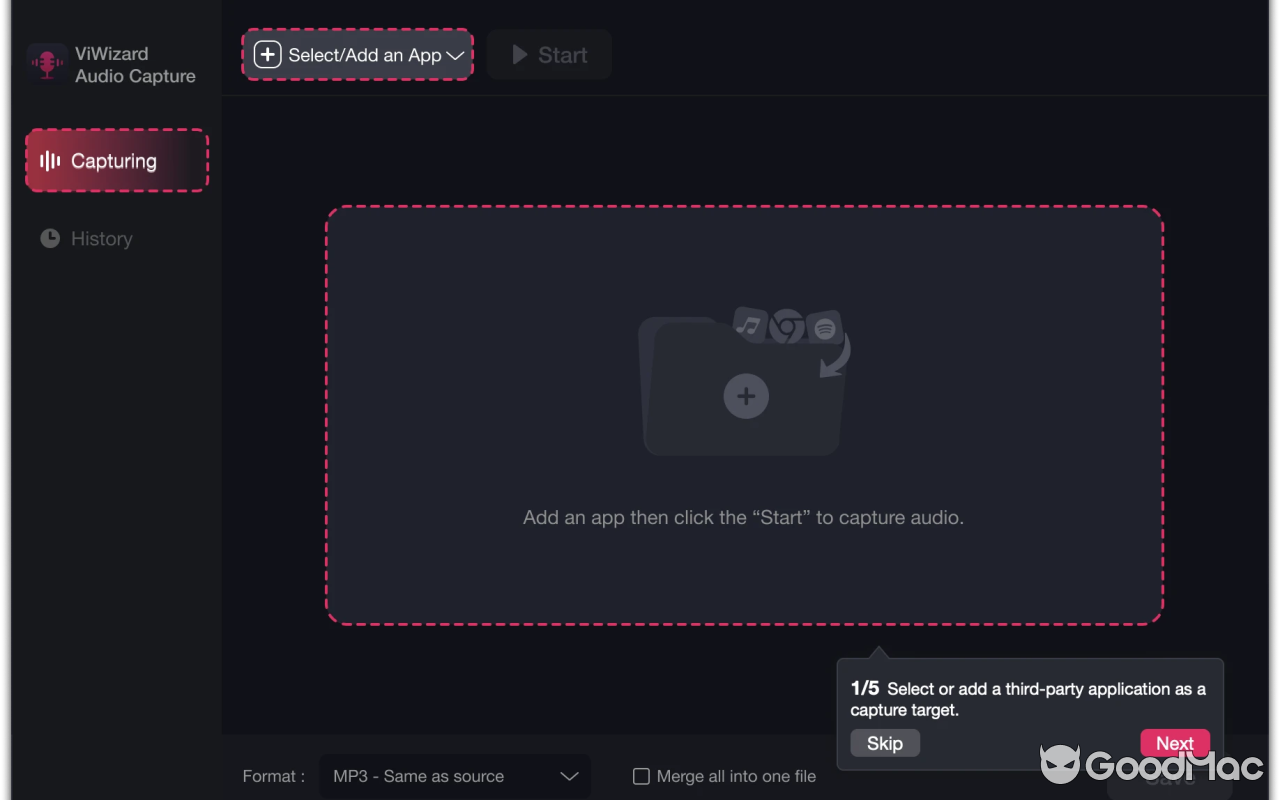Click the plus icon in Select/Add an App
The image size is (1280, 800).
(x=267, y=55)
